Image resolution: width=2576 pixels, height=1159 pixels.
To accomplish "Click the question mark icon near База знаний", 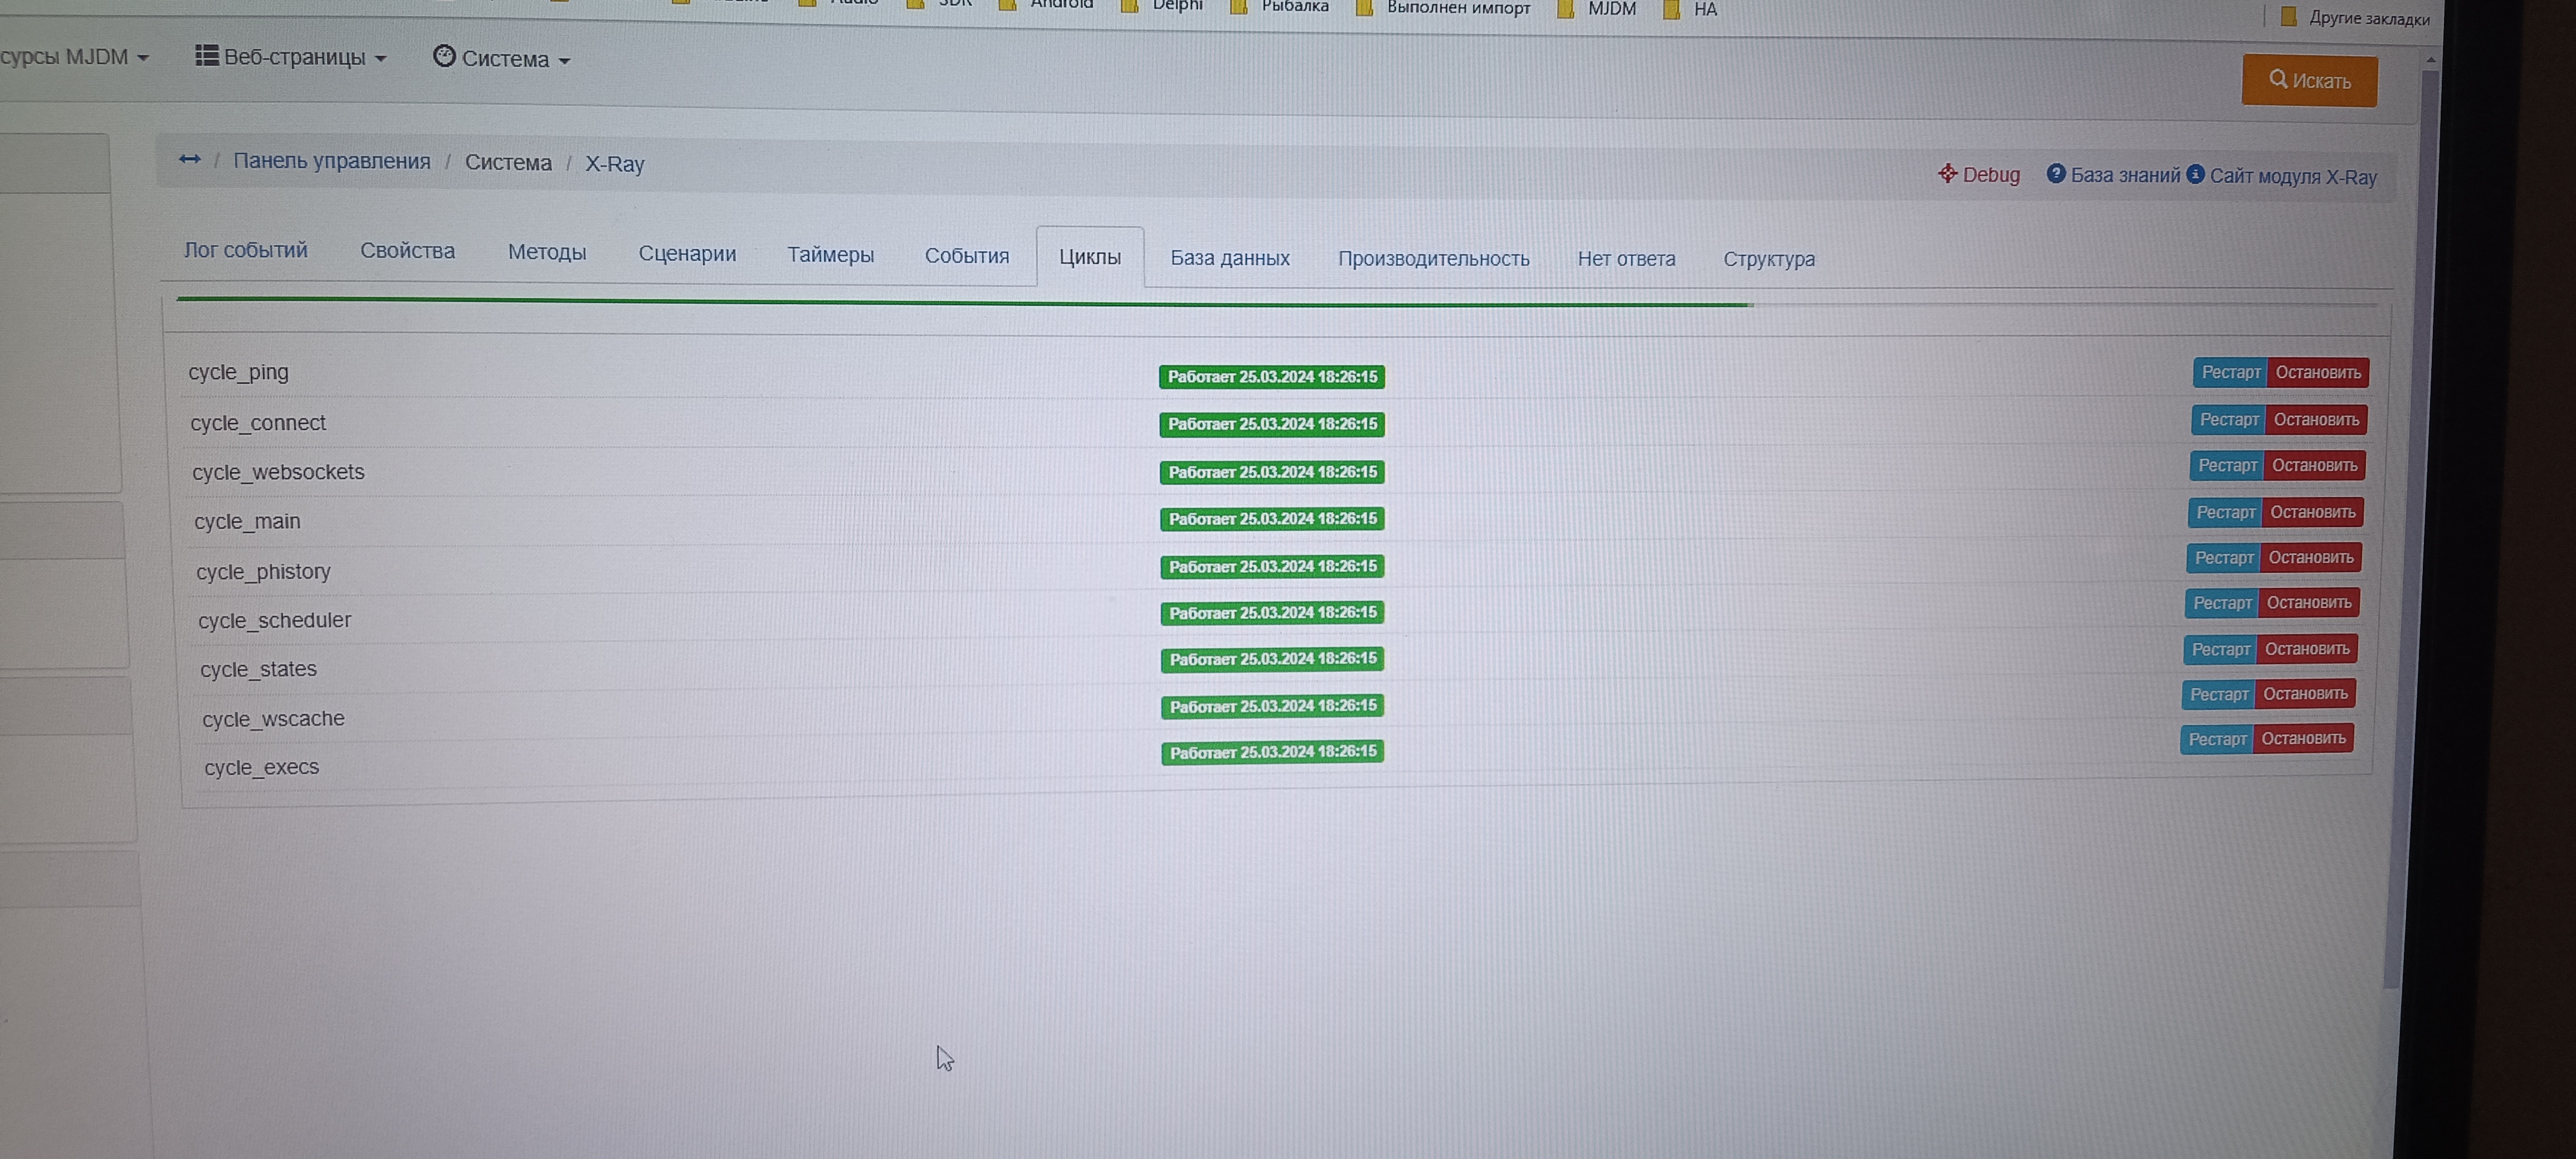I will pos(2055,173).
